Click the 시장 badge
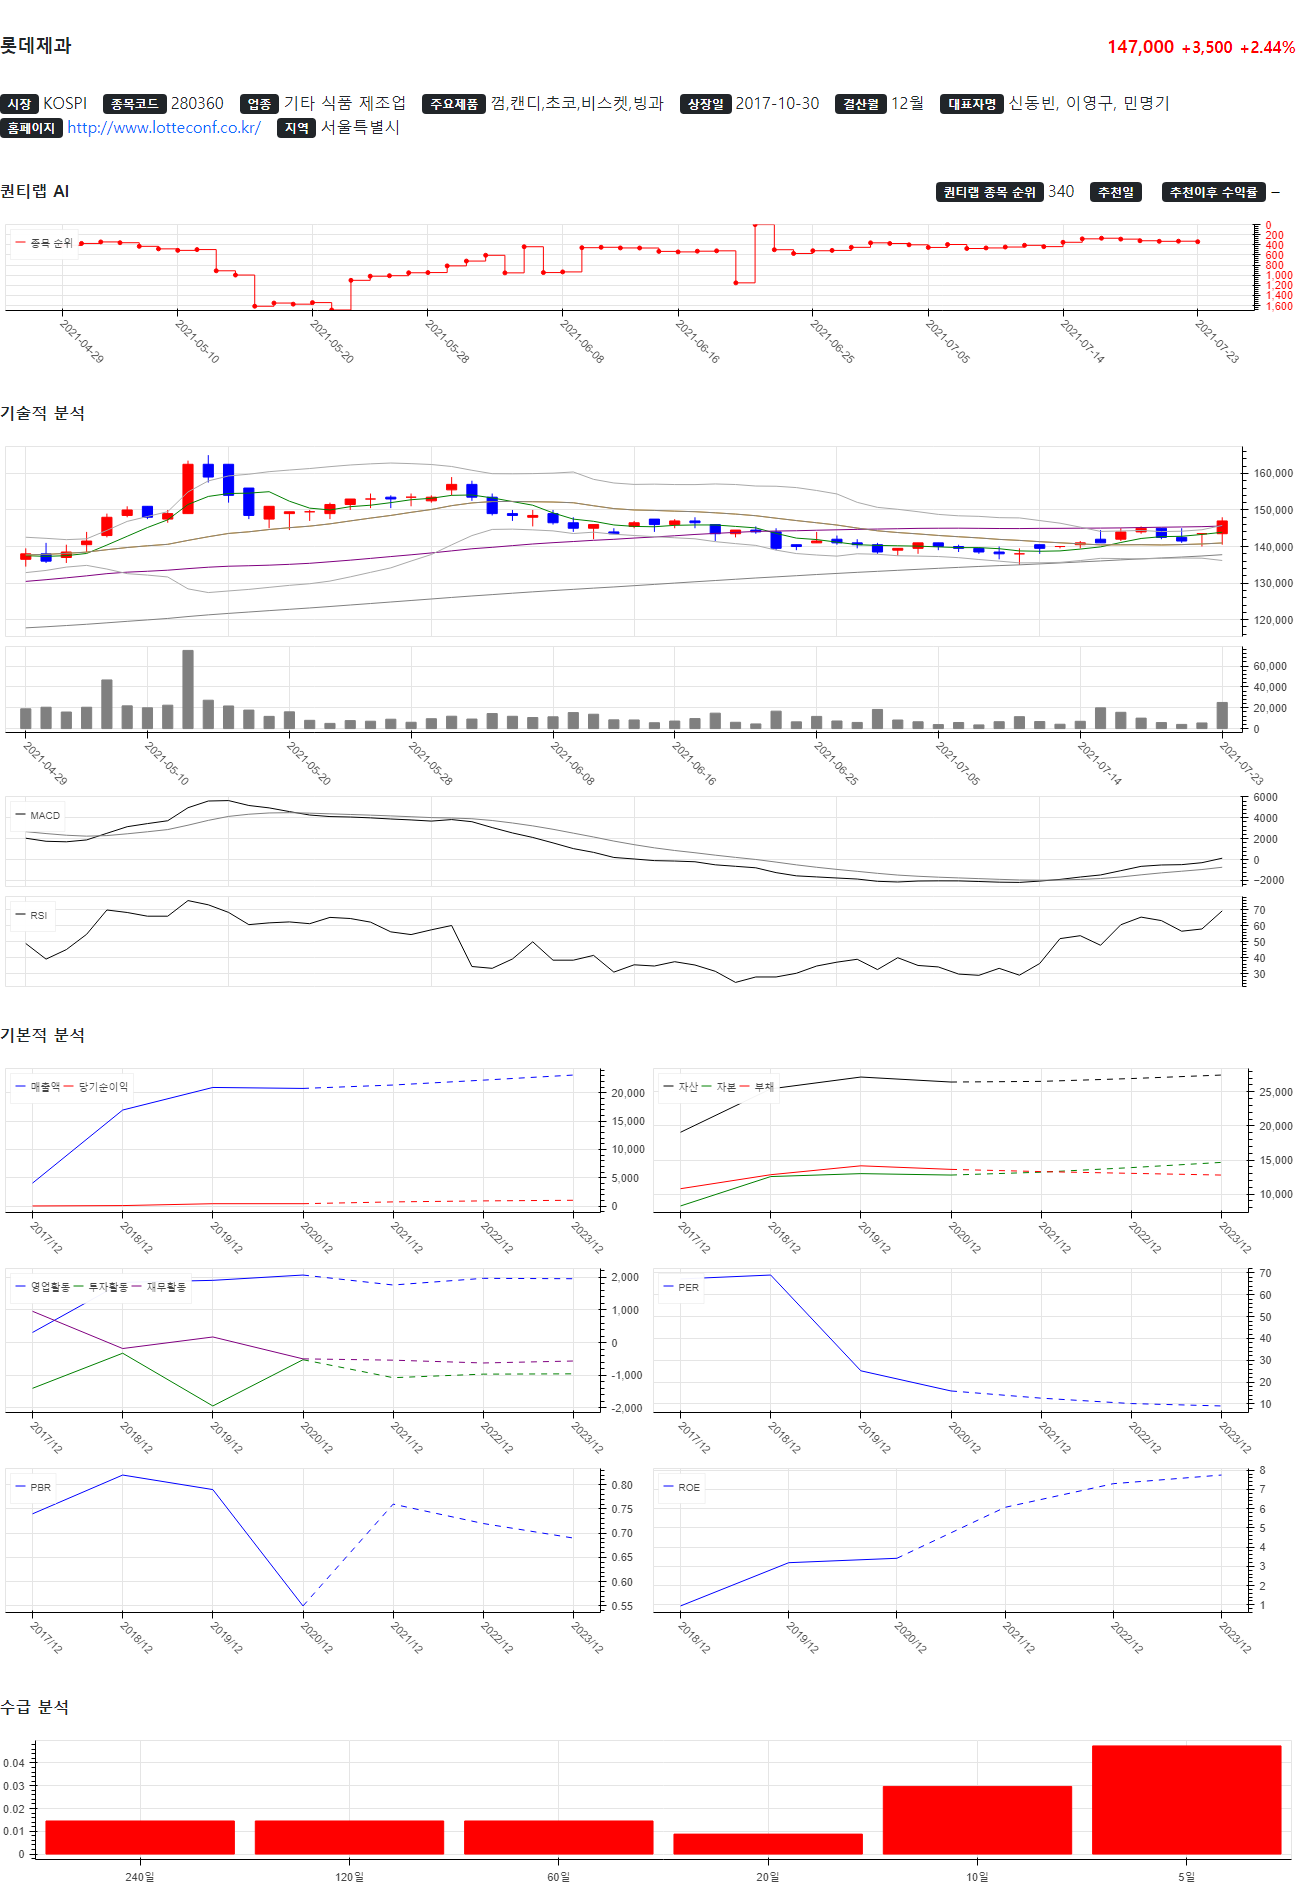 (x=19, y=104)
